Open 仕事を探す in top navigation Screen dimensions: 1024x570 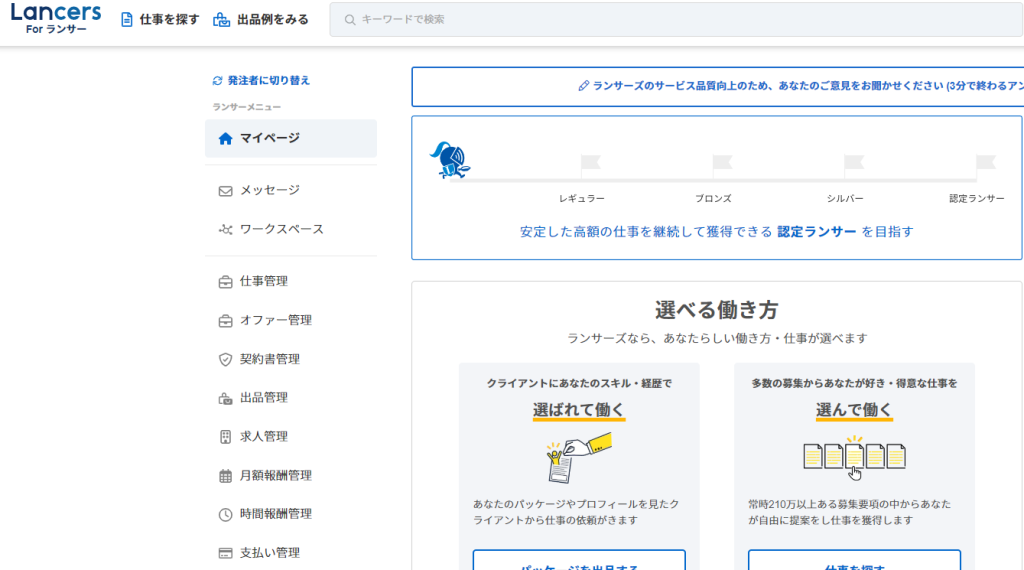tap(160, 20)
